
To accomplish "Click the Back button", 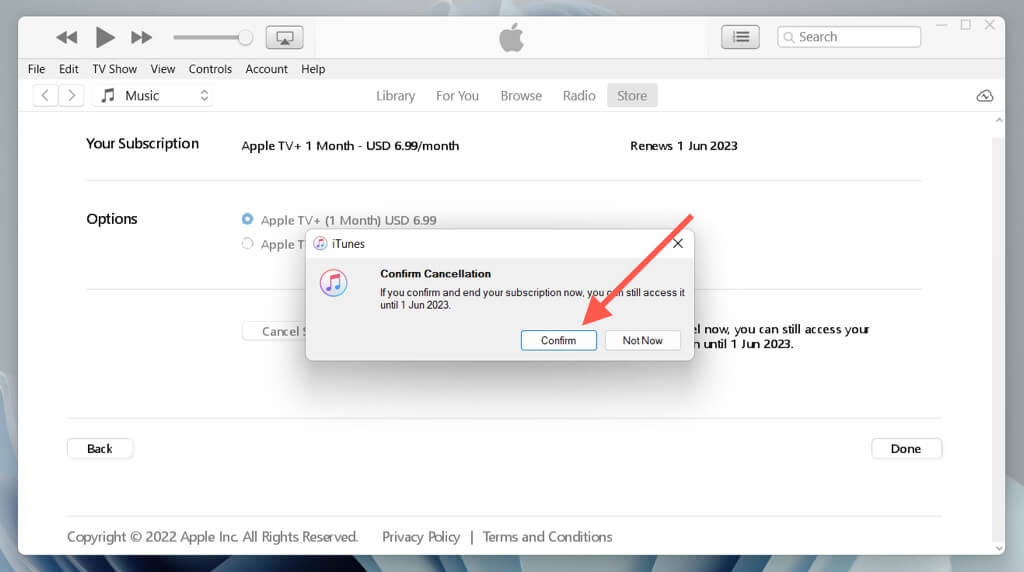I will click(100, 449).
